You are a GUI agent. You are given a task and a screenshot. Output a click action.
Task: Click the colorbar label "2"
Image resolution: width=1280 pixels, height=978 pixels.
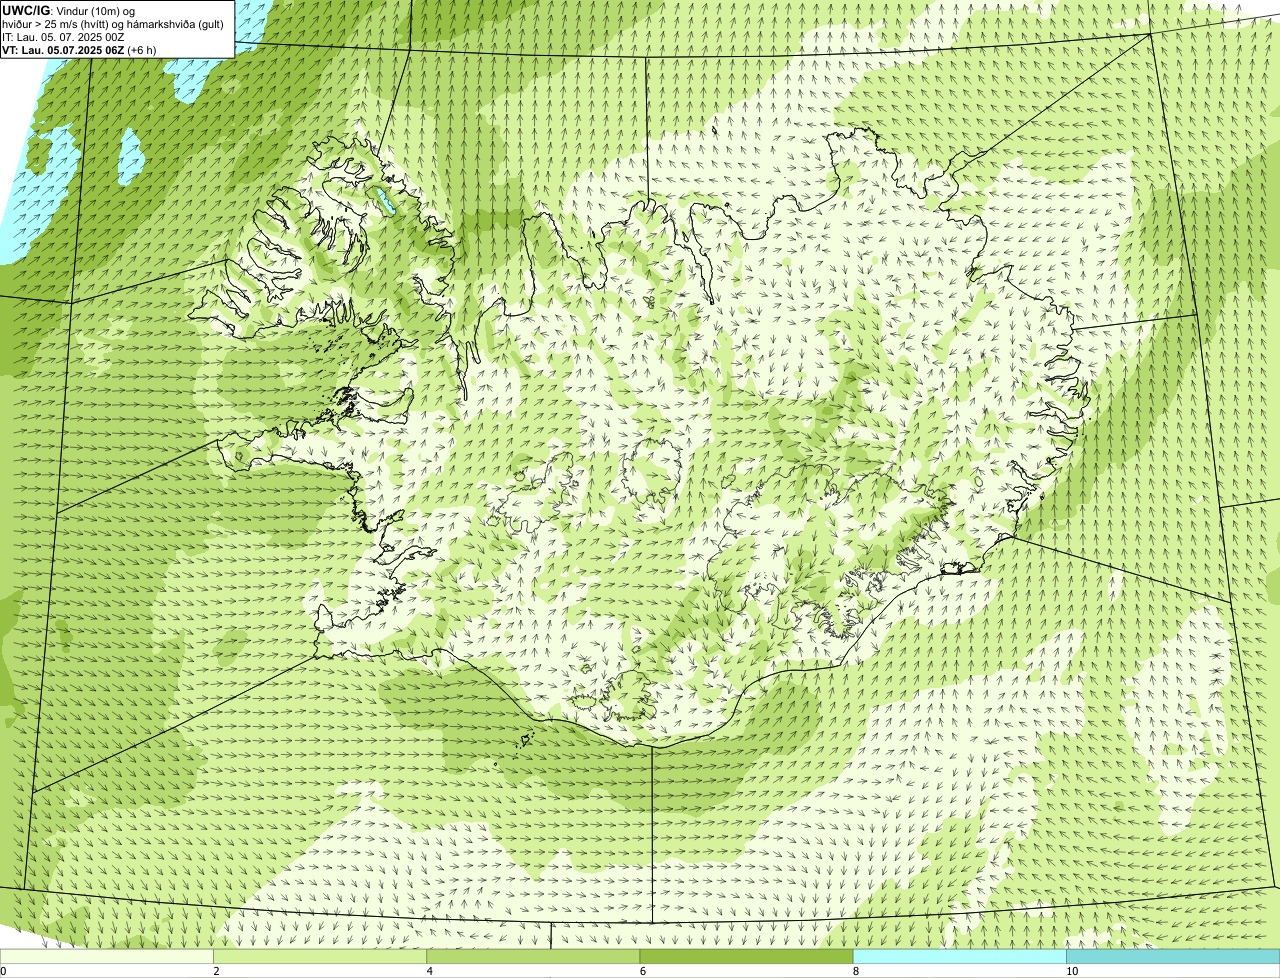pyautogui.click(x=216, y=971)
